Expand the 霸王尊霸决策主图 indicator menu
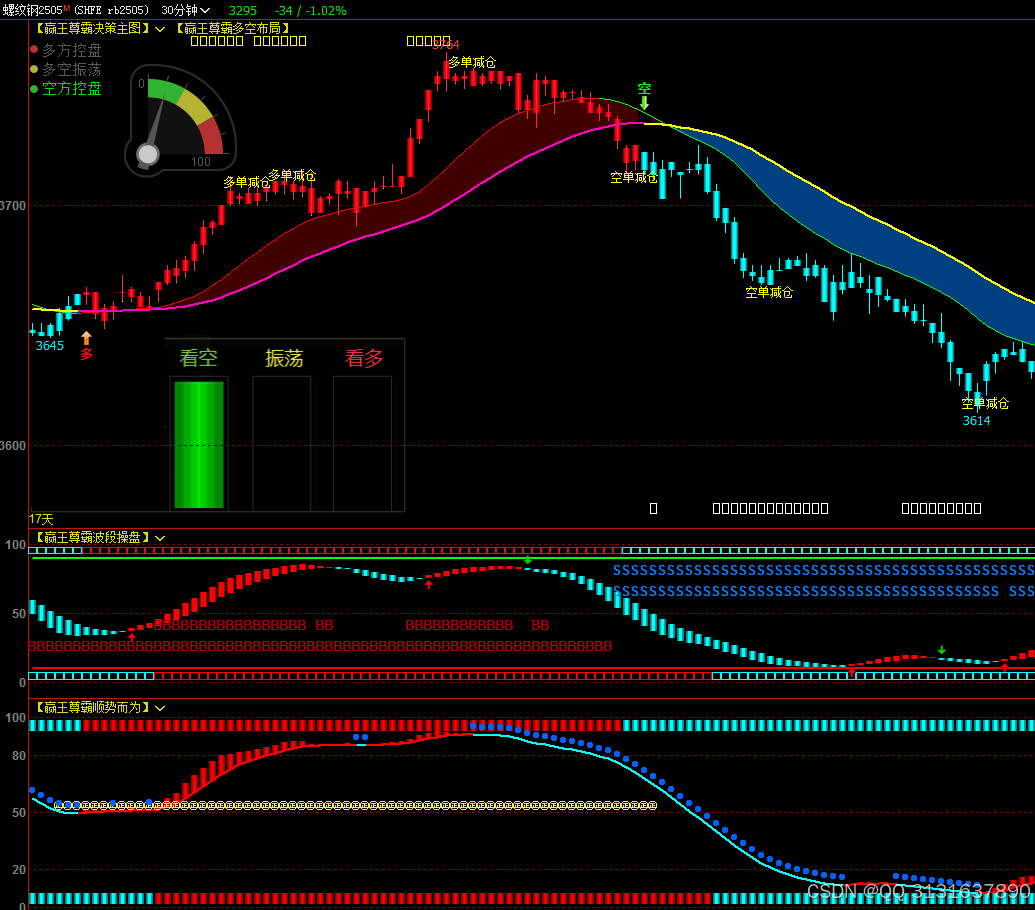Viewport: 1035px width, 910px height. coord(160,29)
